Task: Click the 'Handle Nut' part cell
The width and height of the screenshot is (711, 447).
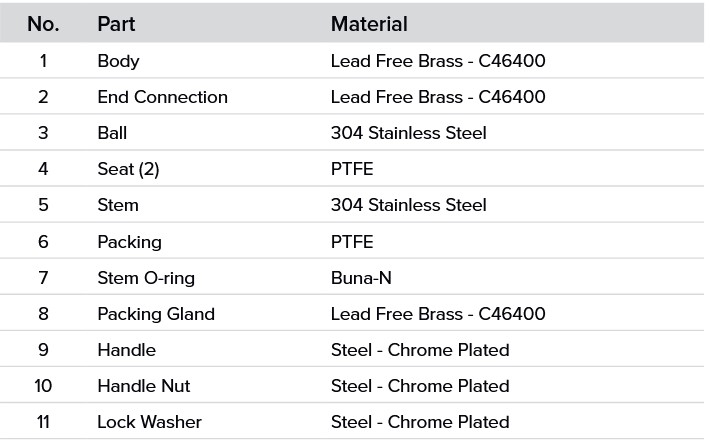Action: coord(144,386)
